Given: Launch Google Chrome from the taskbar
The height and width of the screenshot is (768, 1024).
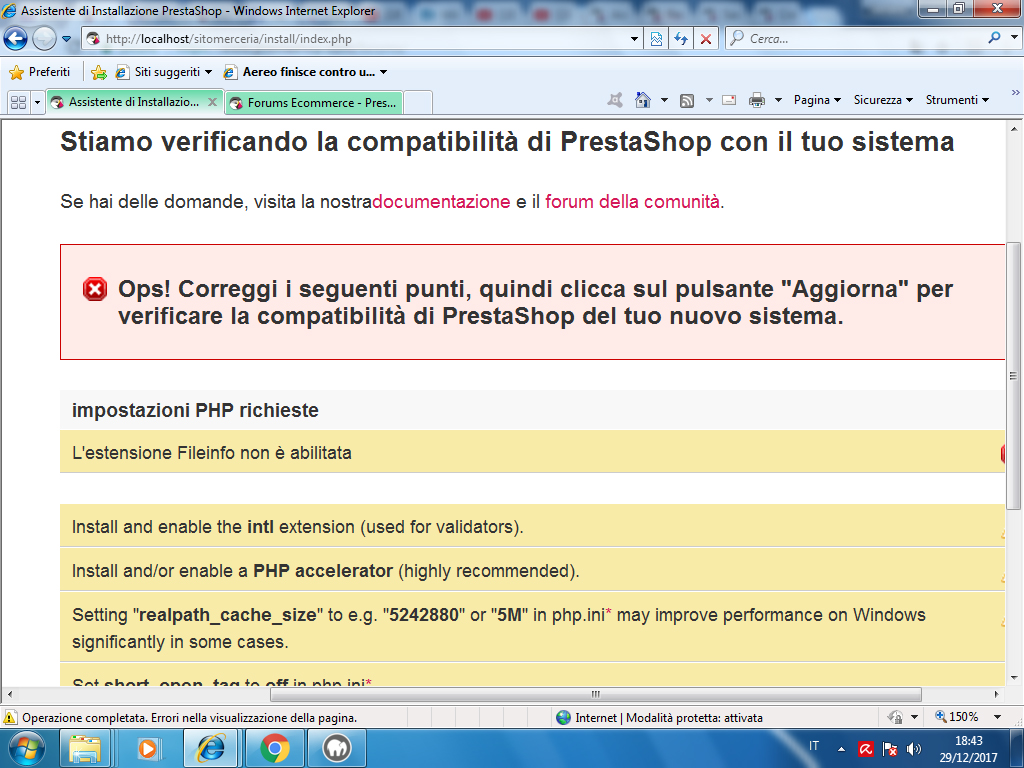Looking at the screenshot, I should coord(274,748).
